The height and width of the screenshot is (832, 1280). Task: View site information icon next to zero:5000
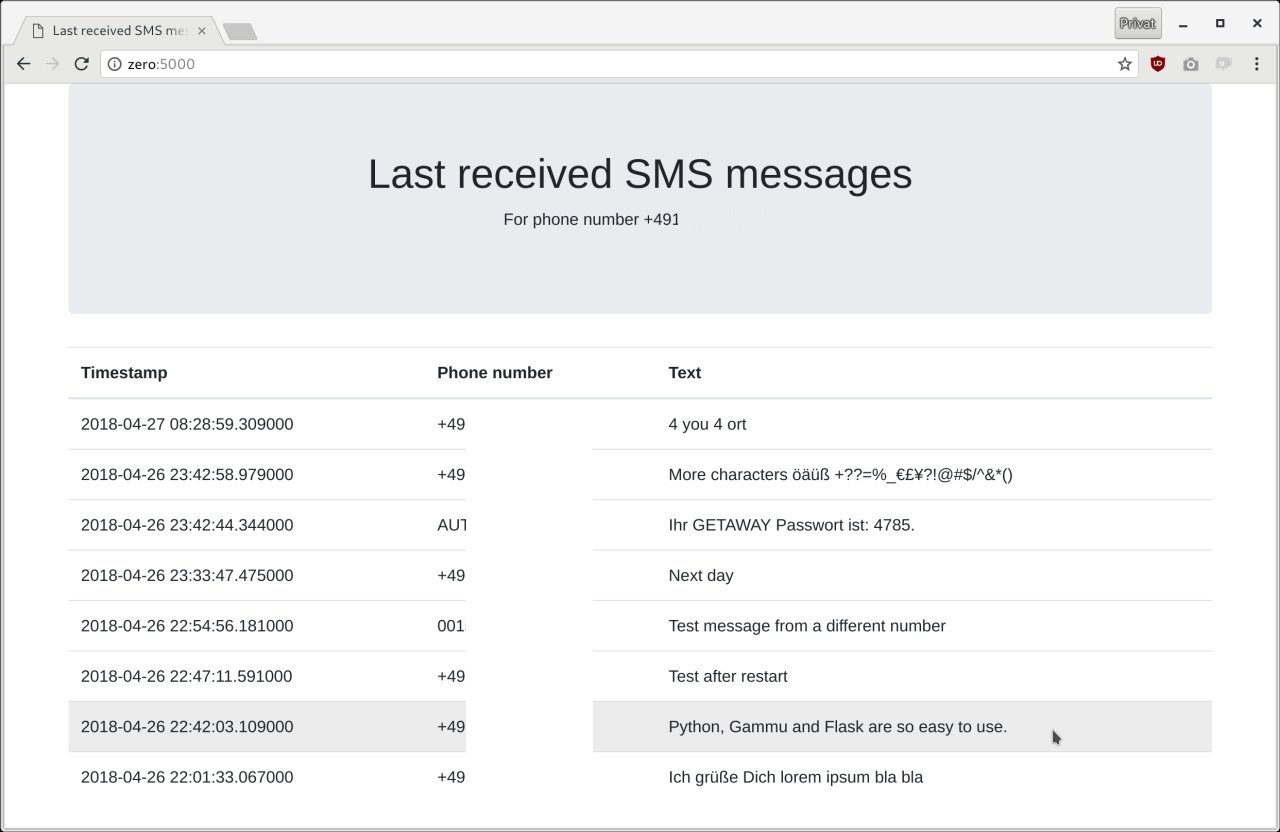pos(114,64)
